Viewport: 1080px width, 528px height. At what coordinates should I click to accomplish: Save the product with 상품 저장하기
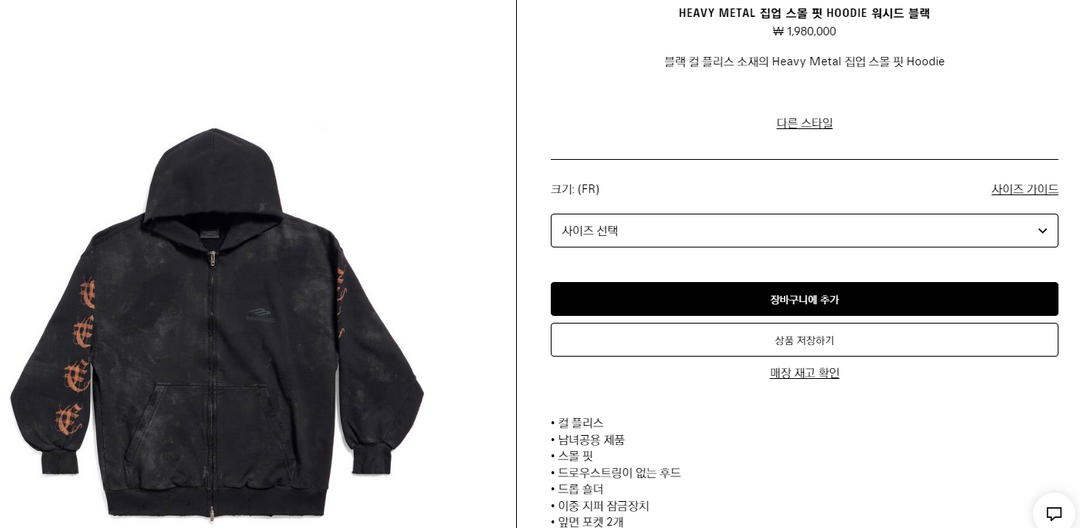click(x=804, y=340)
